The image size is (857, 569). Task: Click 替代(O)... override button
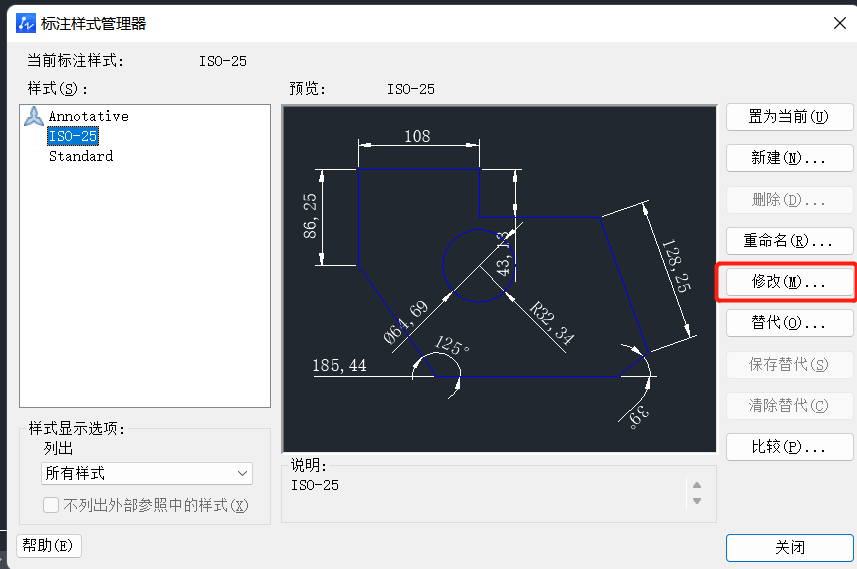tap(789, 323)
